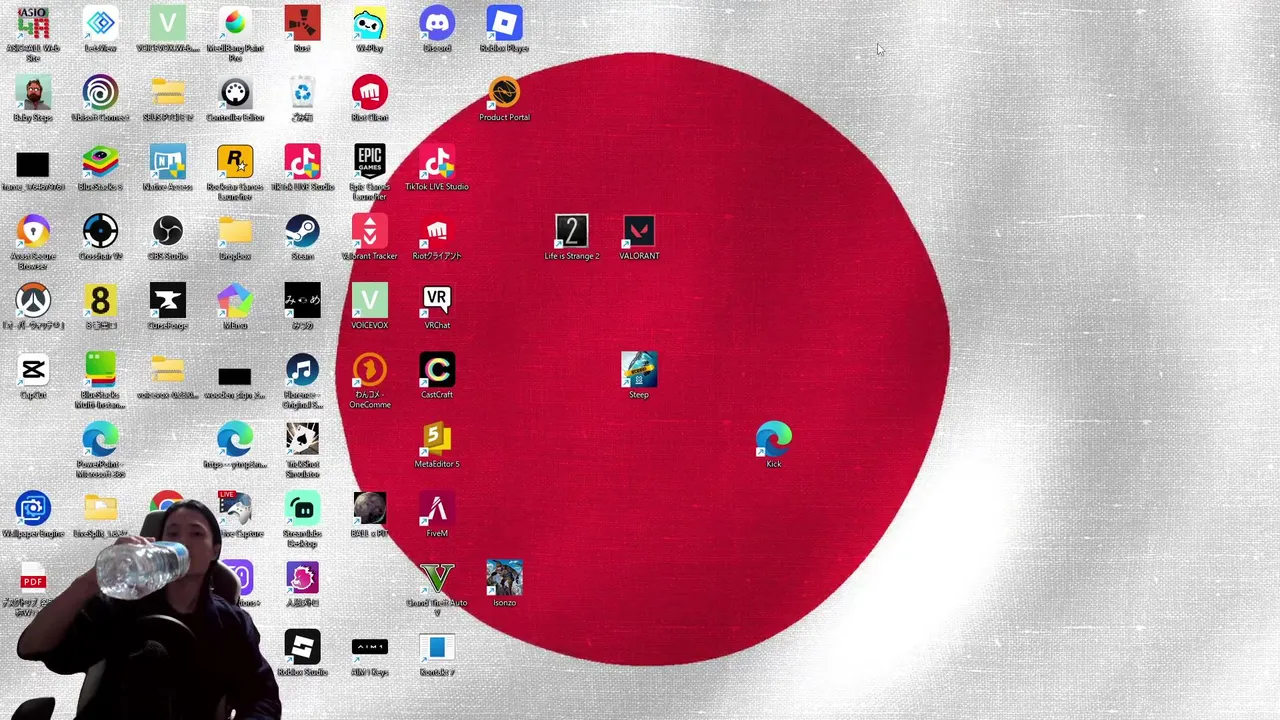The image size is (1280, 720).
Task: Open the CapCut shortcut
Action: (x=33, y=371)
